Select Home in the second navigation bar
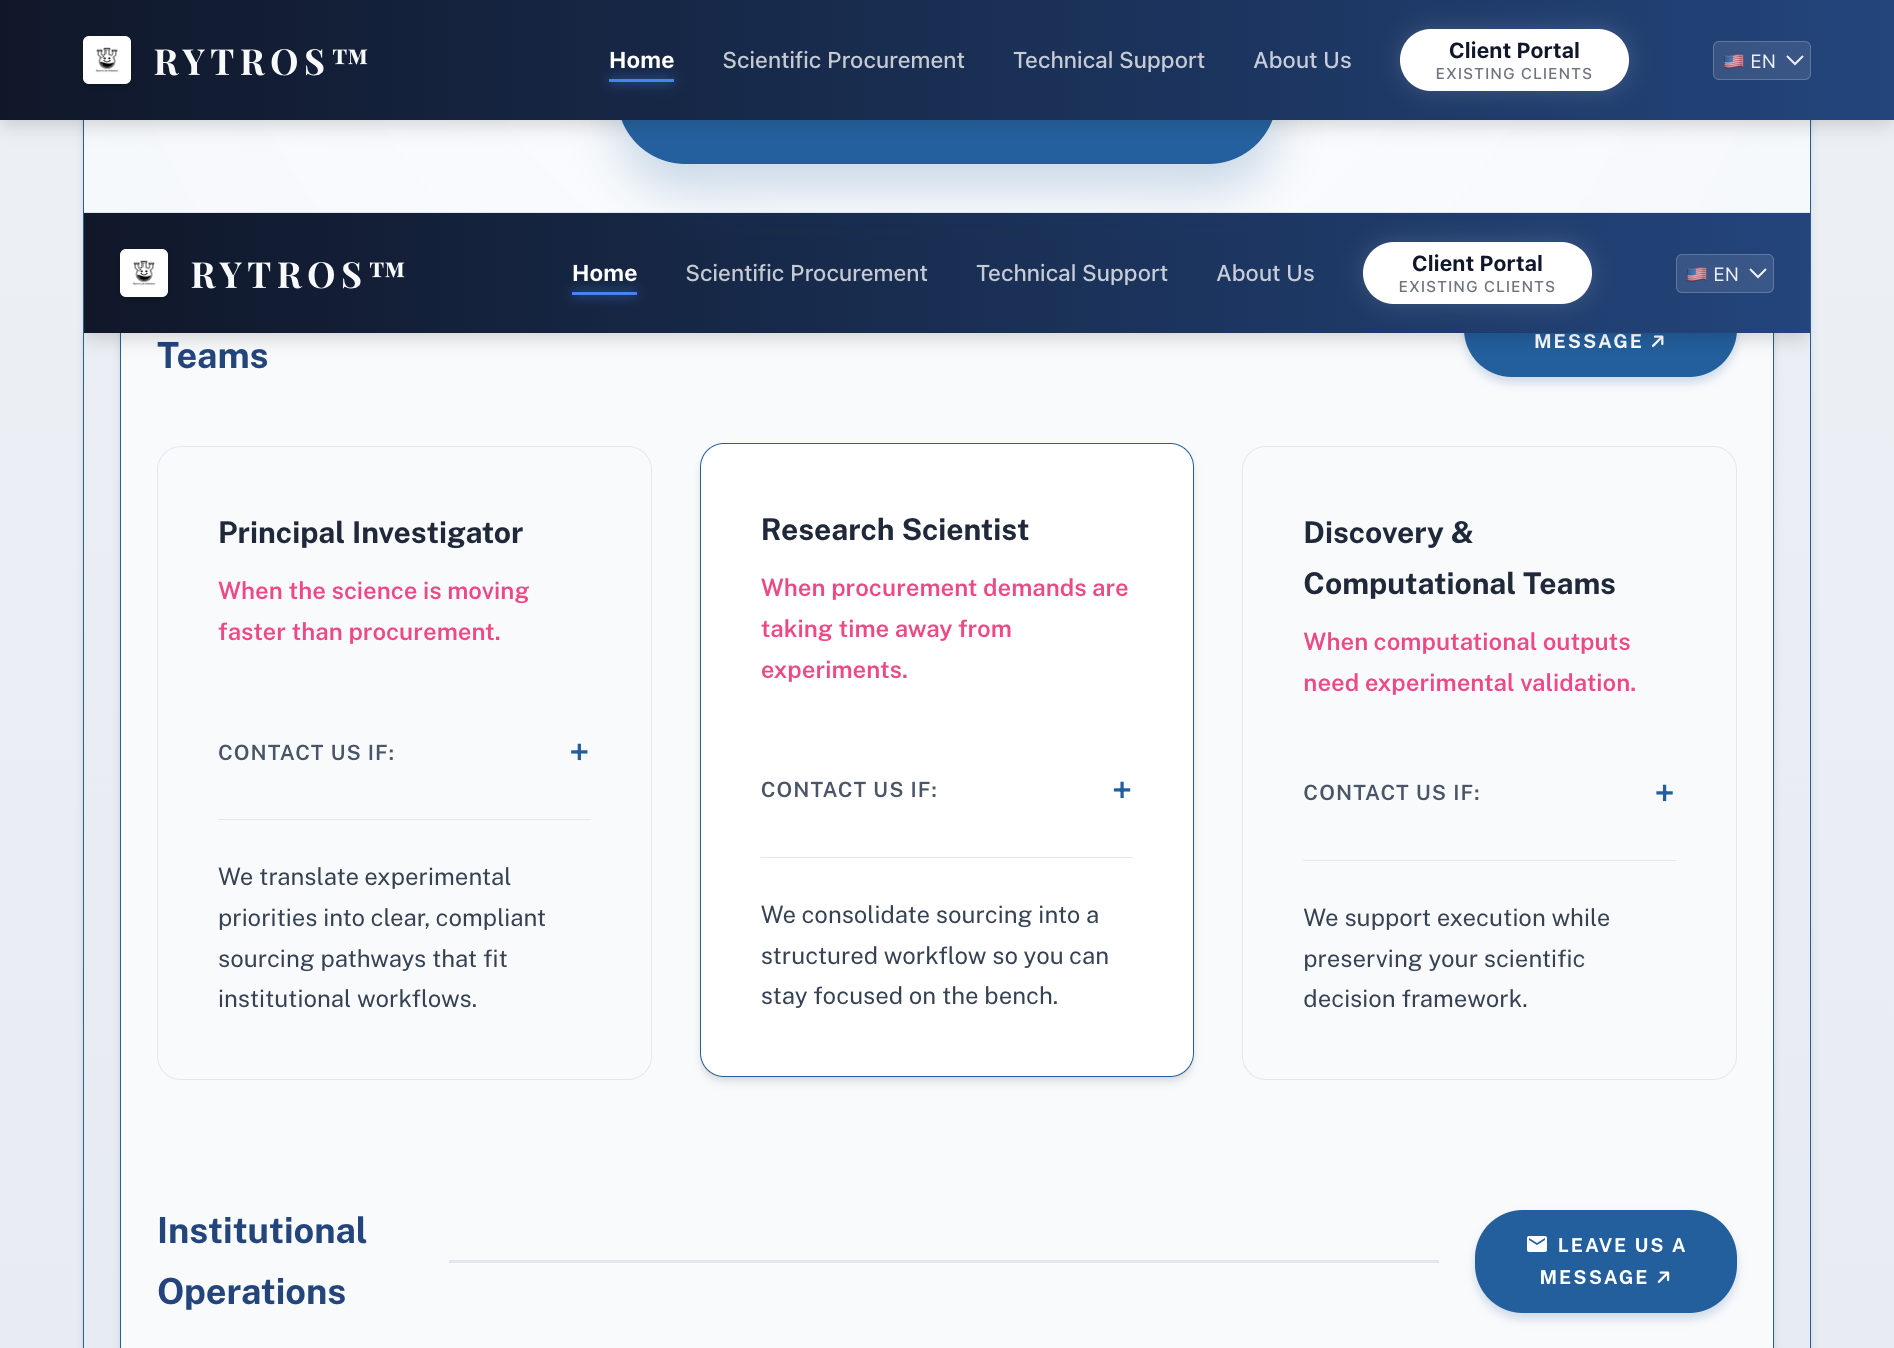Screen dimensions: 1894x1348 coord(604,273)
